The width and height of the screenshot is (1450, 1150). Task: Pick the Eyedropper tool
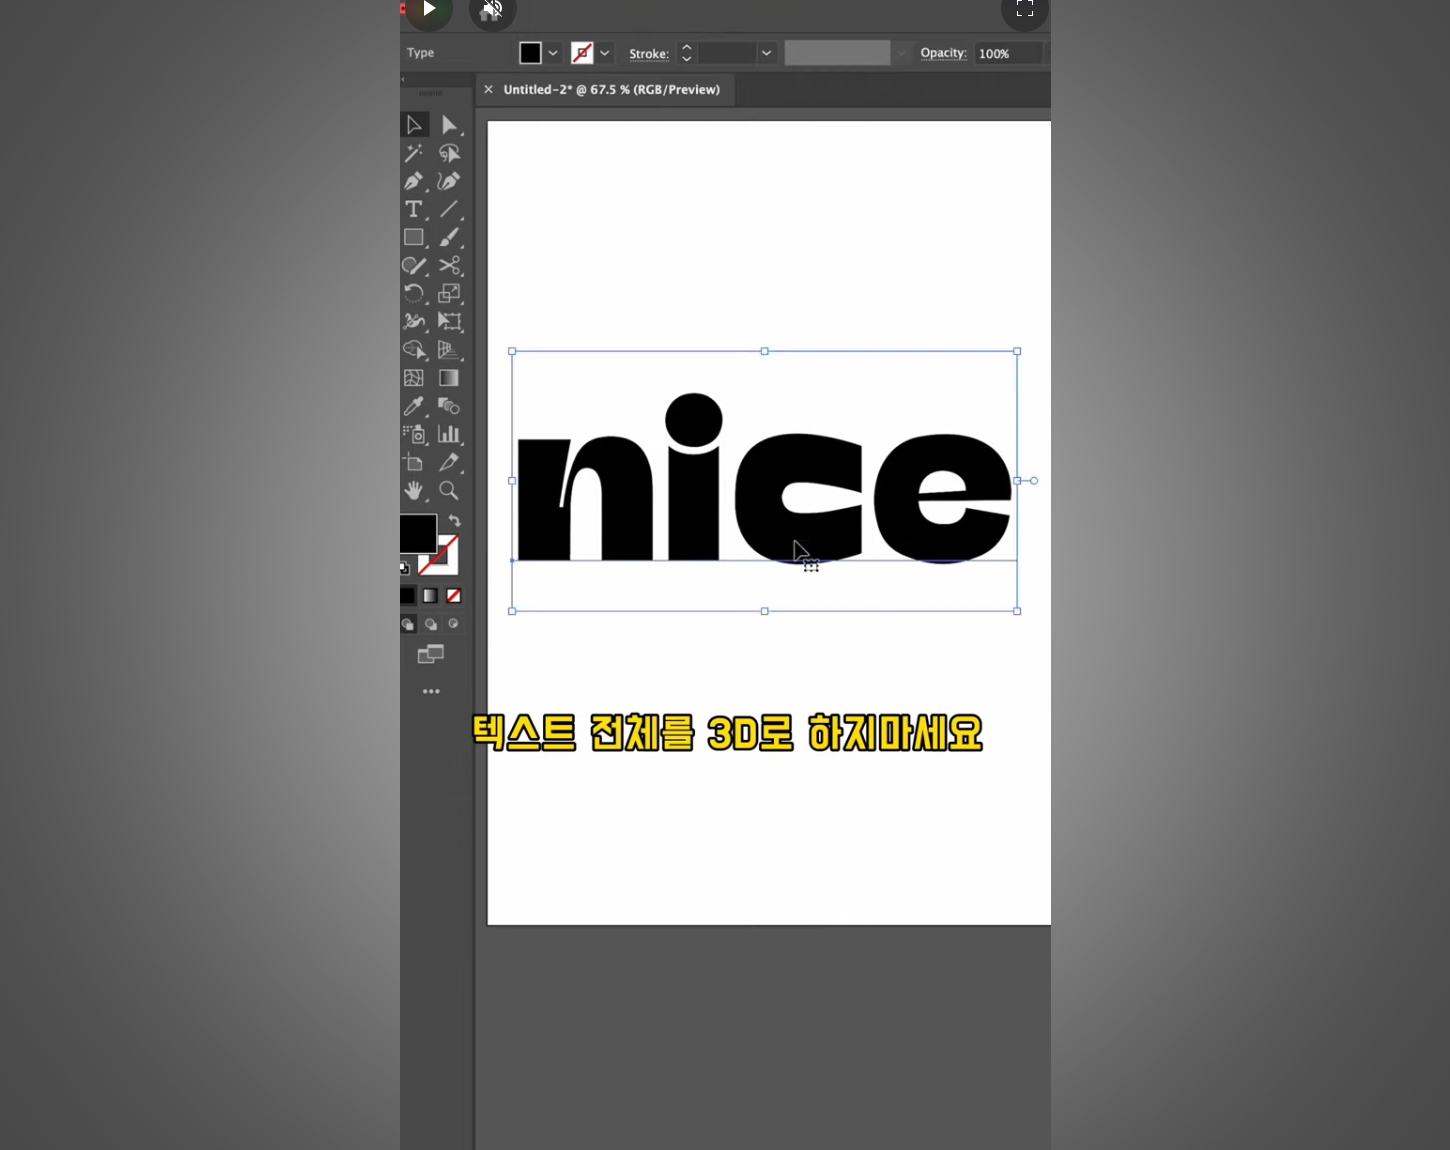[x=413, y=406]
